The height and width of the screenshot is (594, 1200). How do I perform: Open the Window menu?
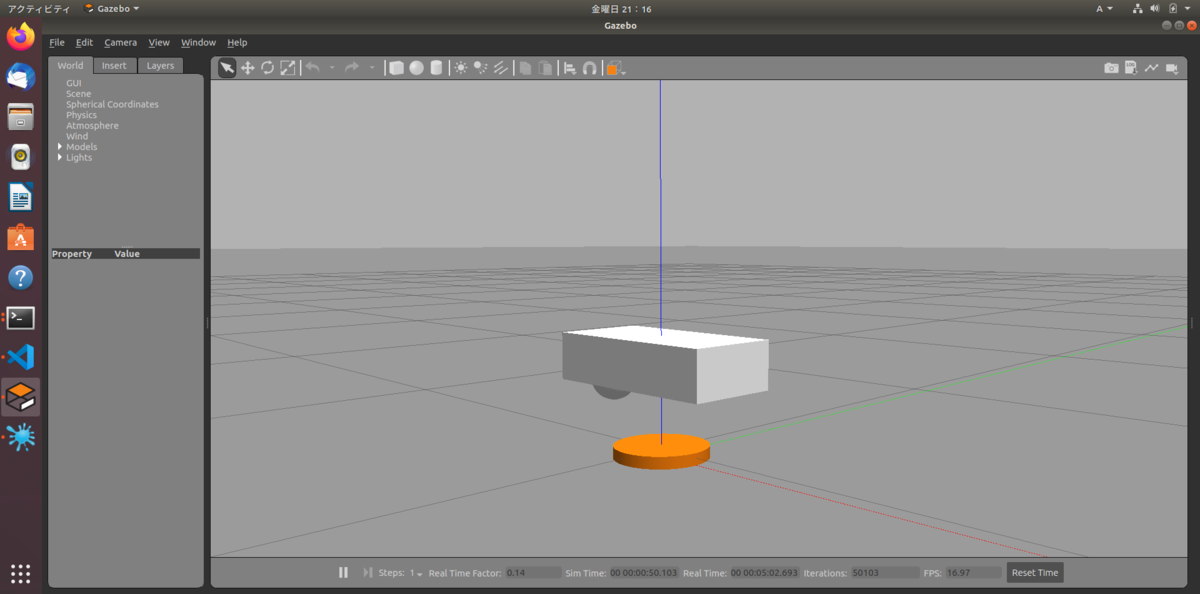point(198,43)
